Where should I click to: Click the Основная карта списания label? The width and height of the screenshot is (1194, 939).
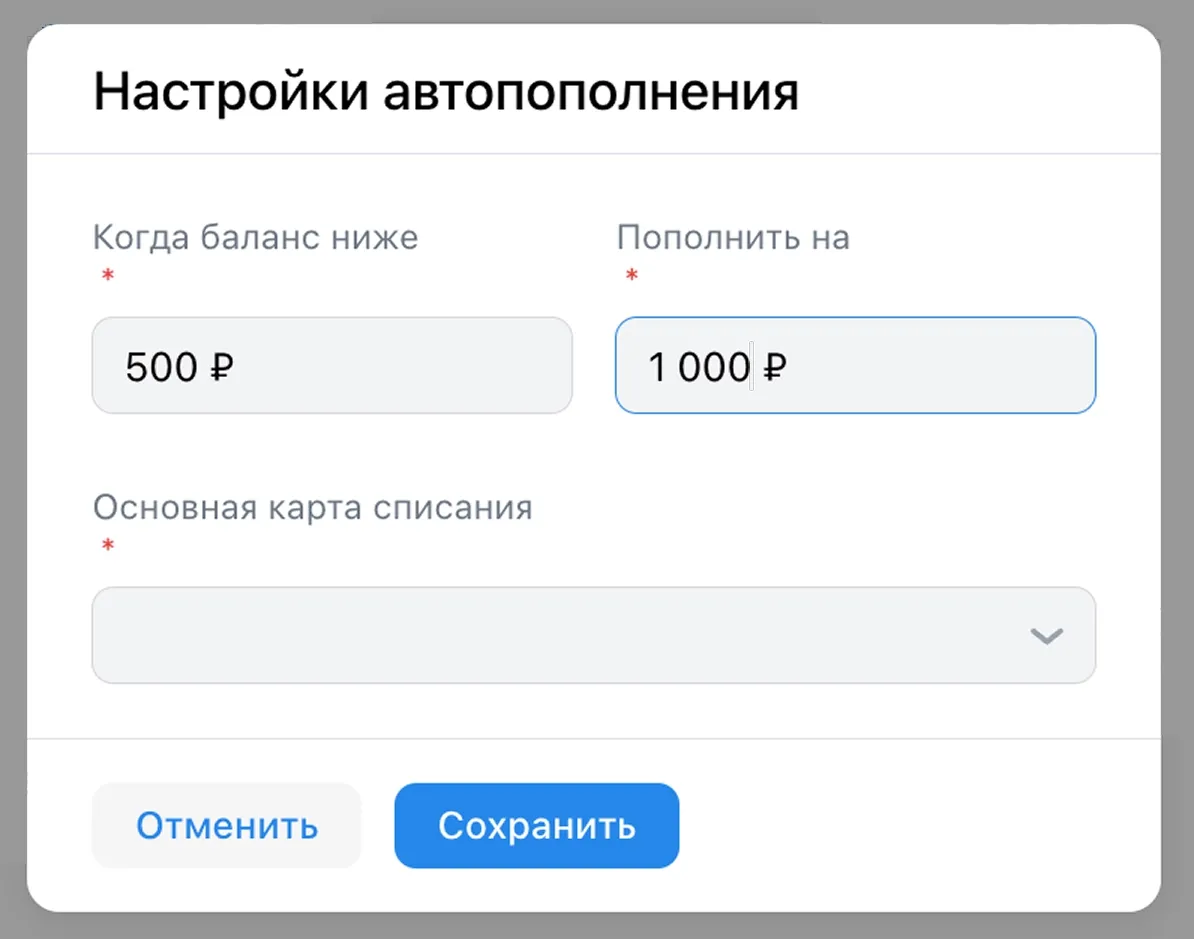312,507
